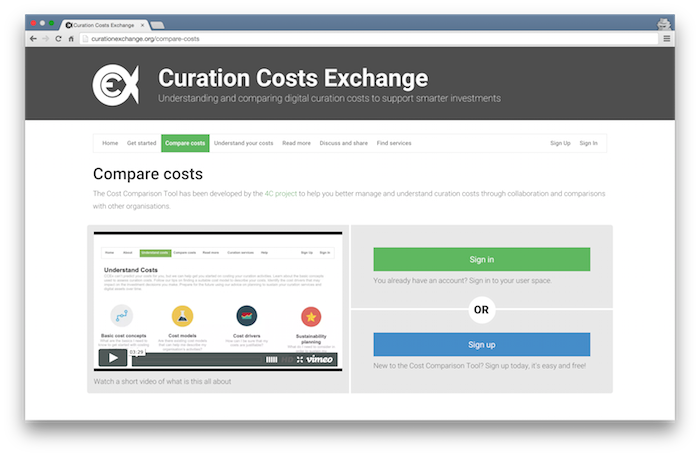Click the browser forward arrow

click(x=45, y=38)
